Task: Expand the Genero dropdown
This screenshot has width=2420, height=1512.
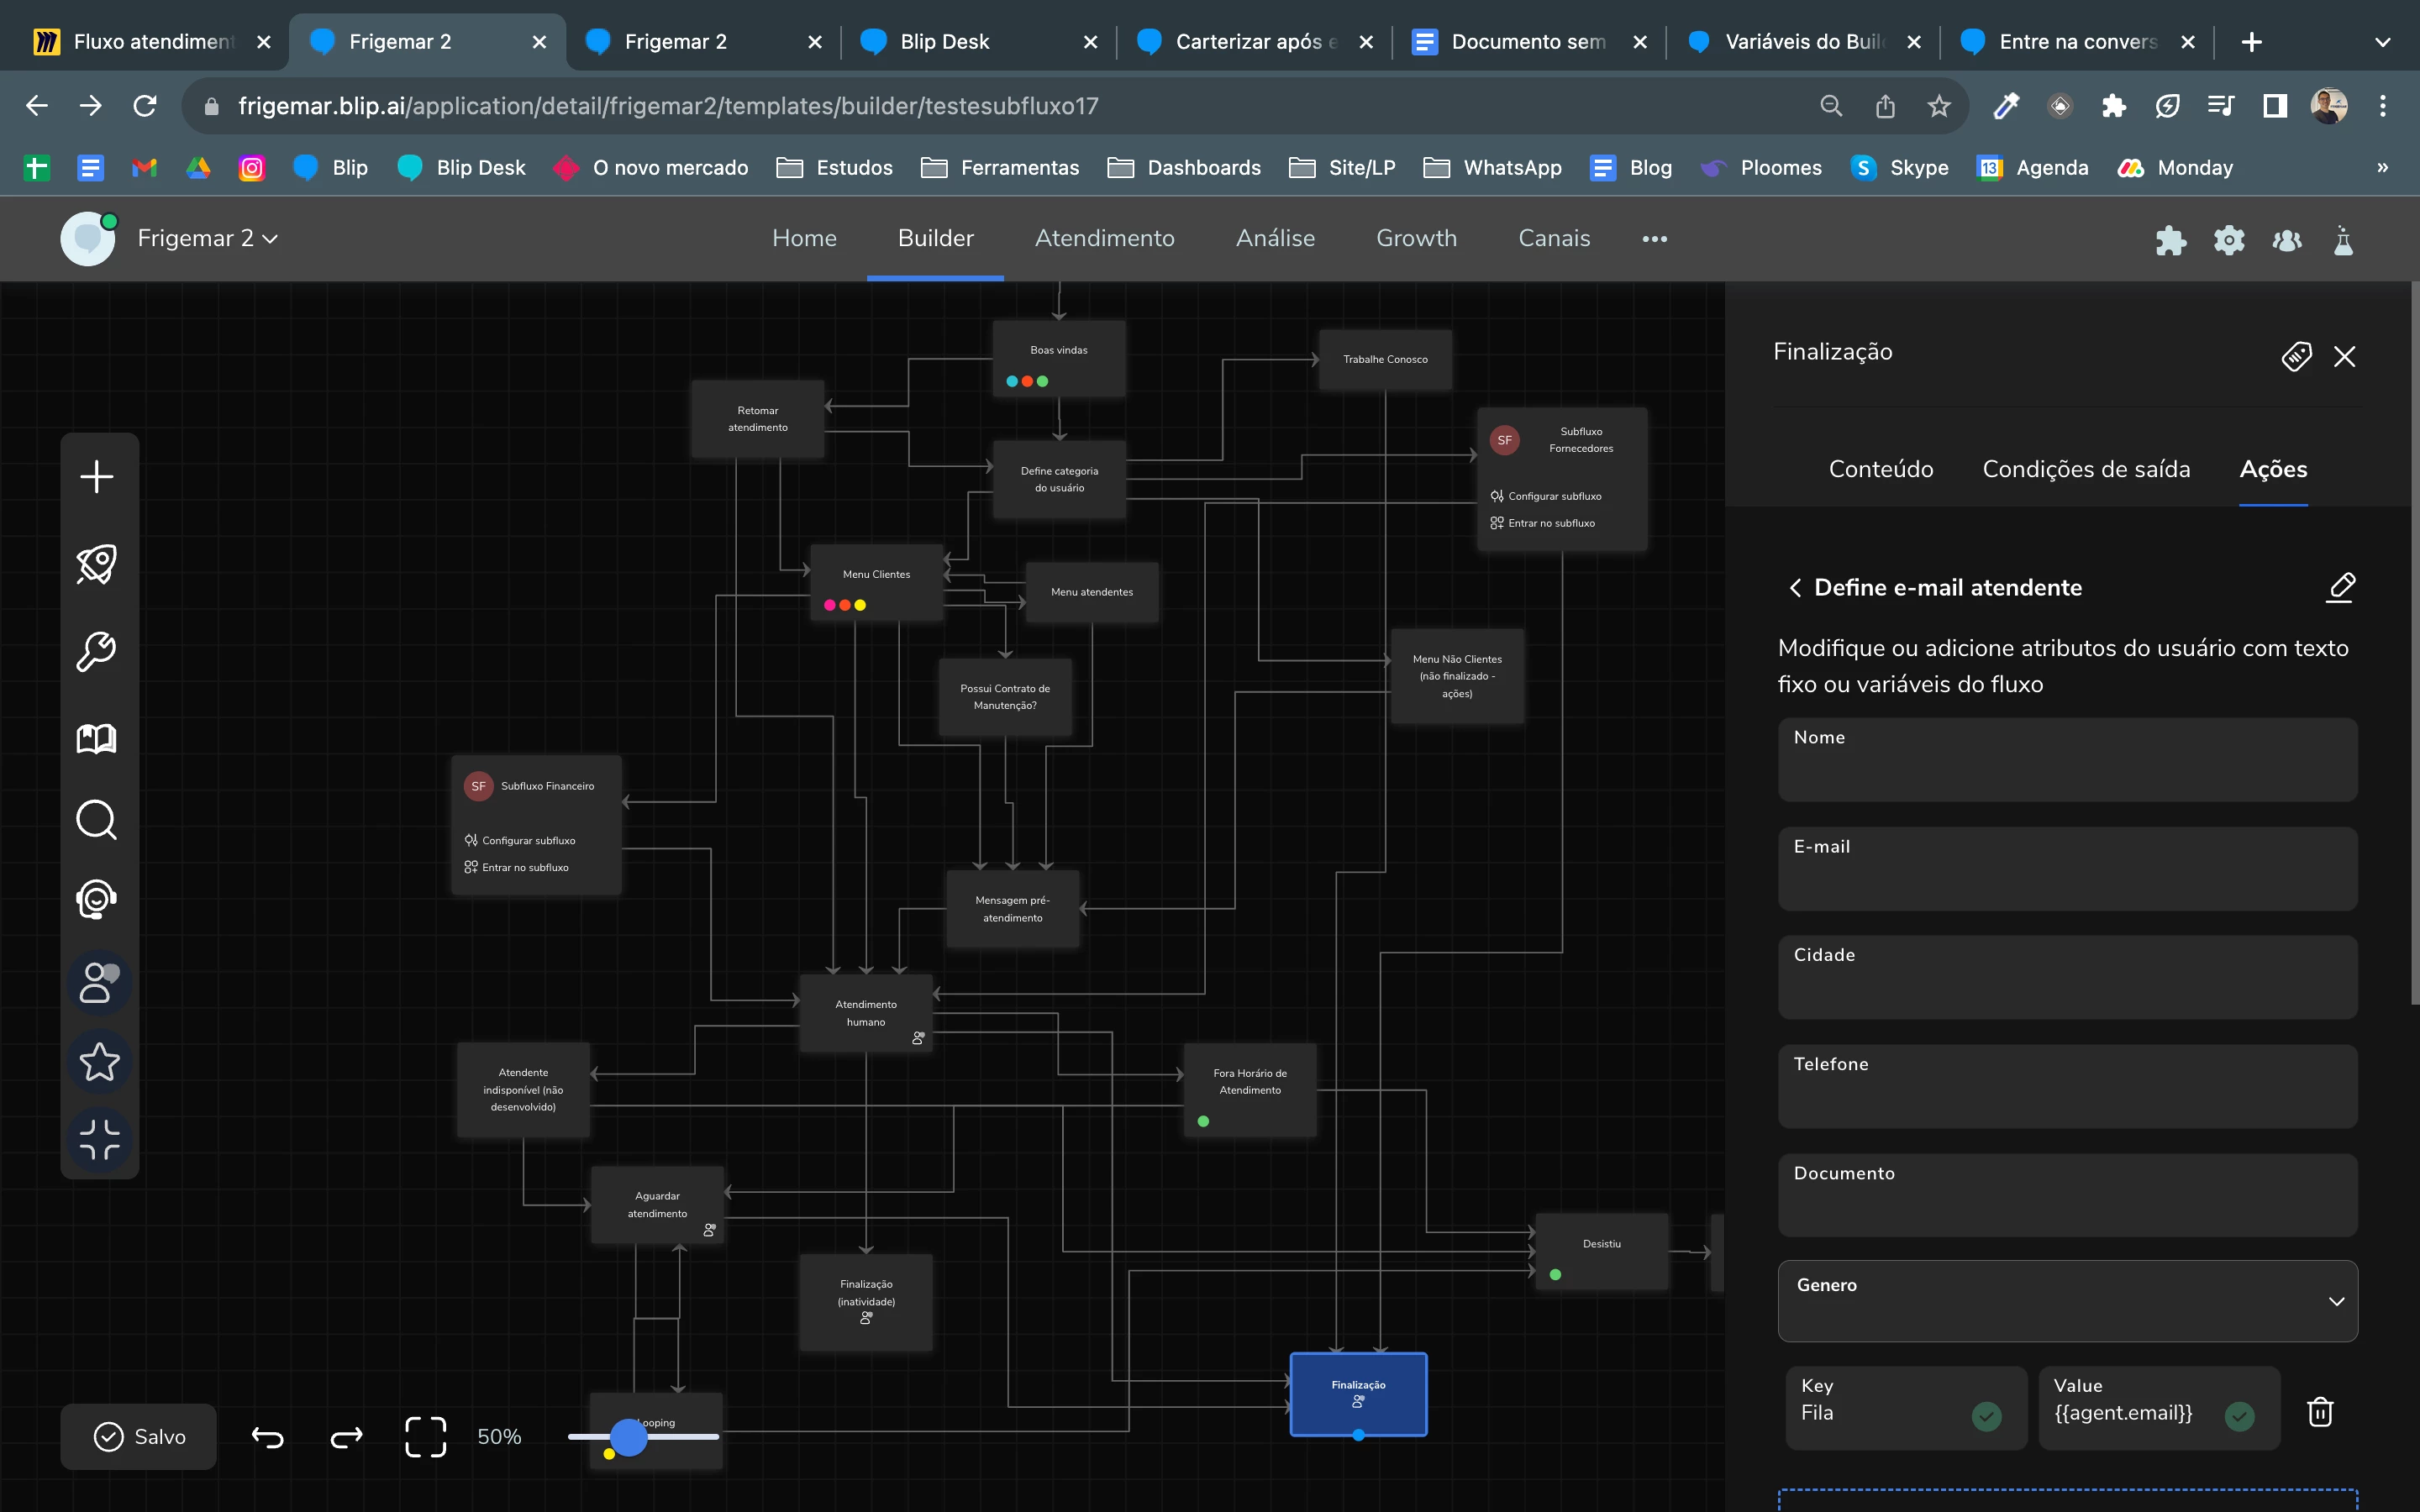Action: click(x=2067, y=1301)
